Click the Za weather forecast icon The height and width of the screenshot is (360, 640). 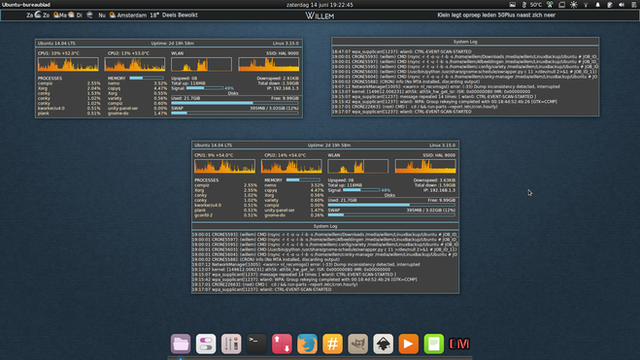38,15
